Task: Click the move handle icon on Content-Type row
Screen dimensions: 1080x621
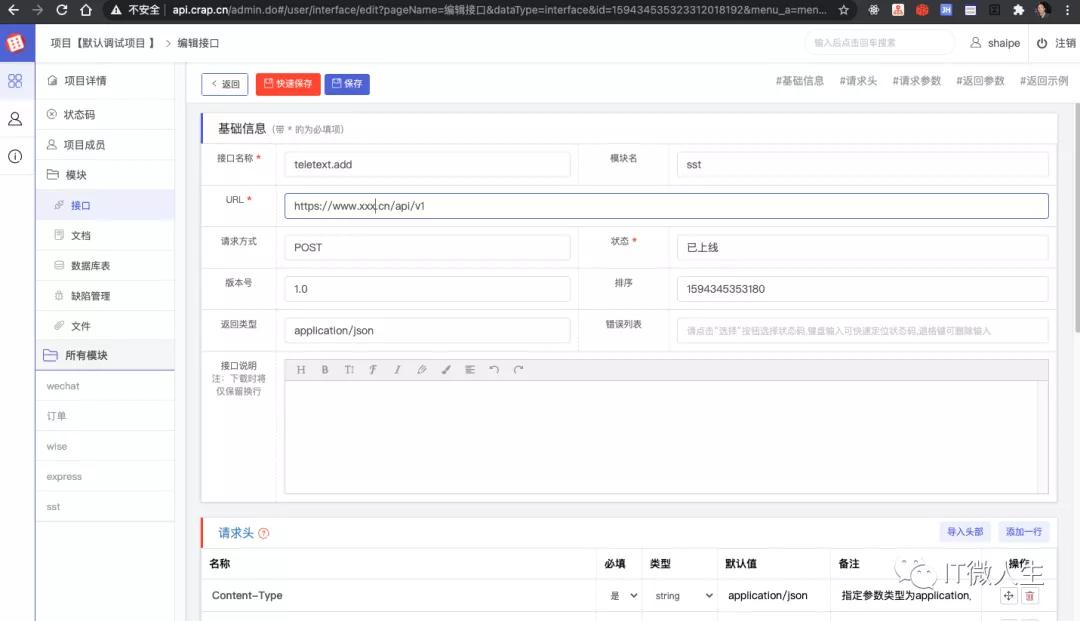Action: 1008,595
